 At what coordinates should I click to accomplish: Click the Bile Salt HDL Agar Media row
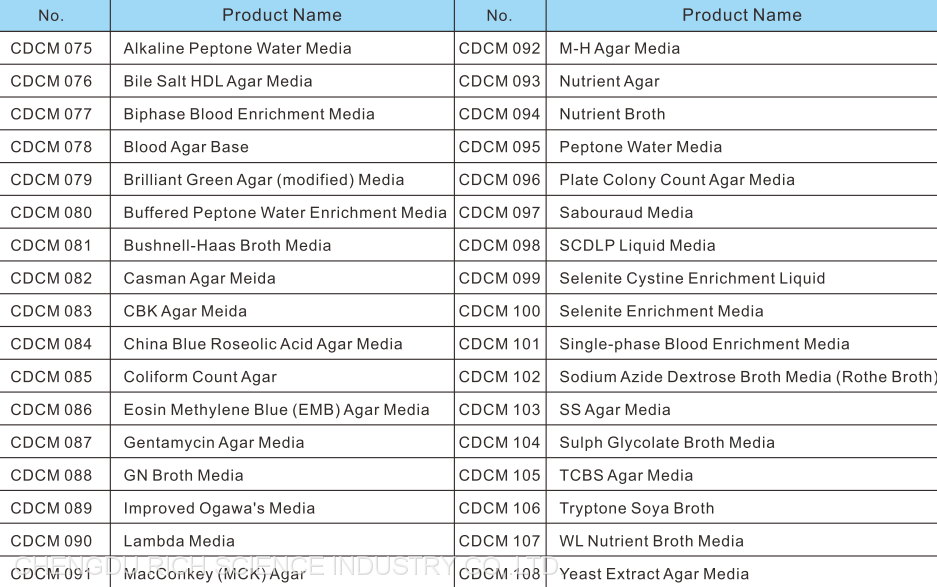point(218,81)
